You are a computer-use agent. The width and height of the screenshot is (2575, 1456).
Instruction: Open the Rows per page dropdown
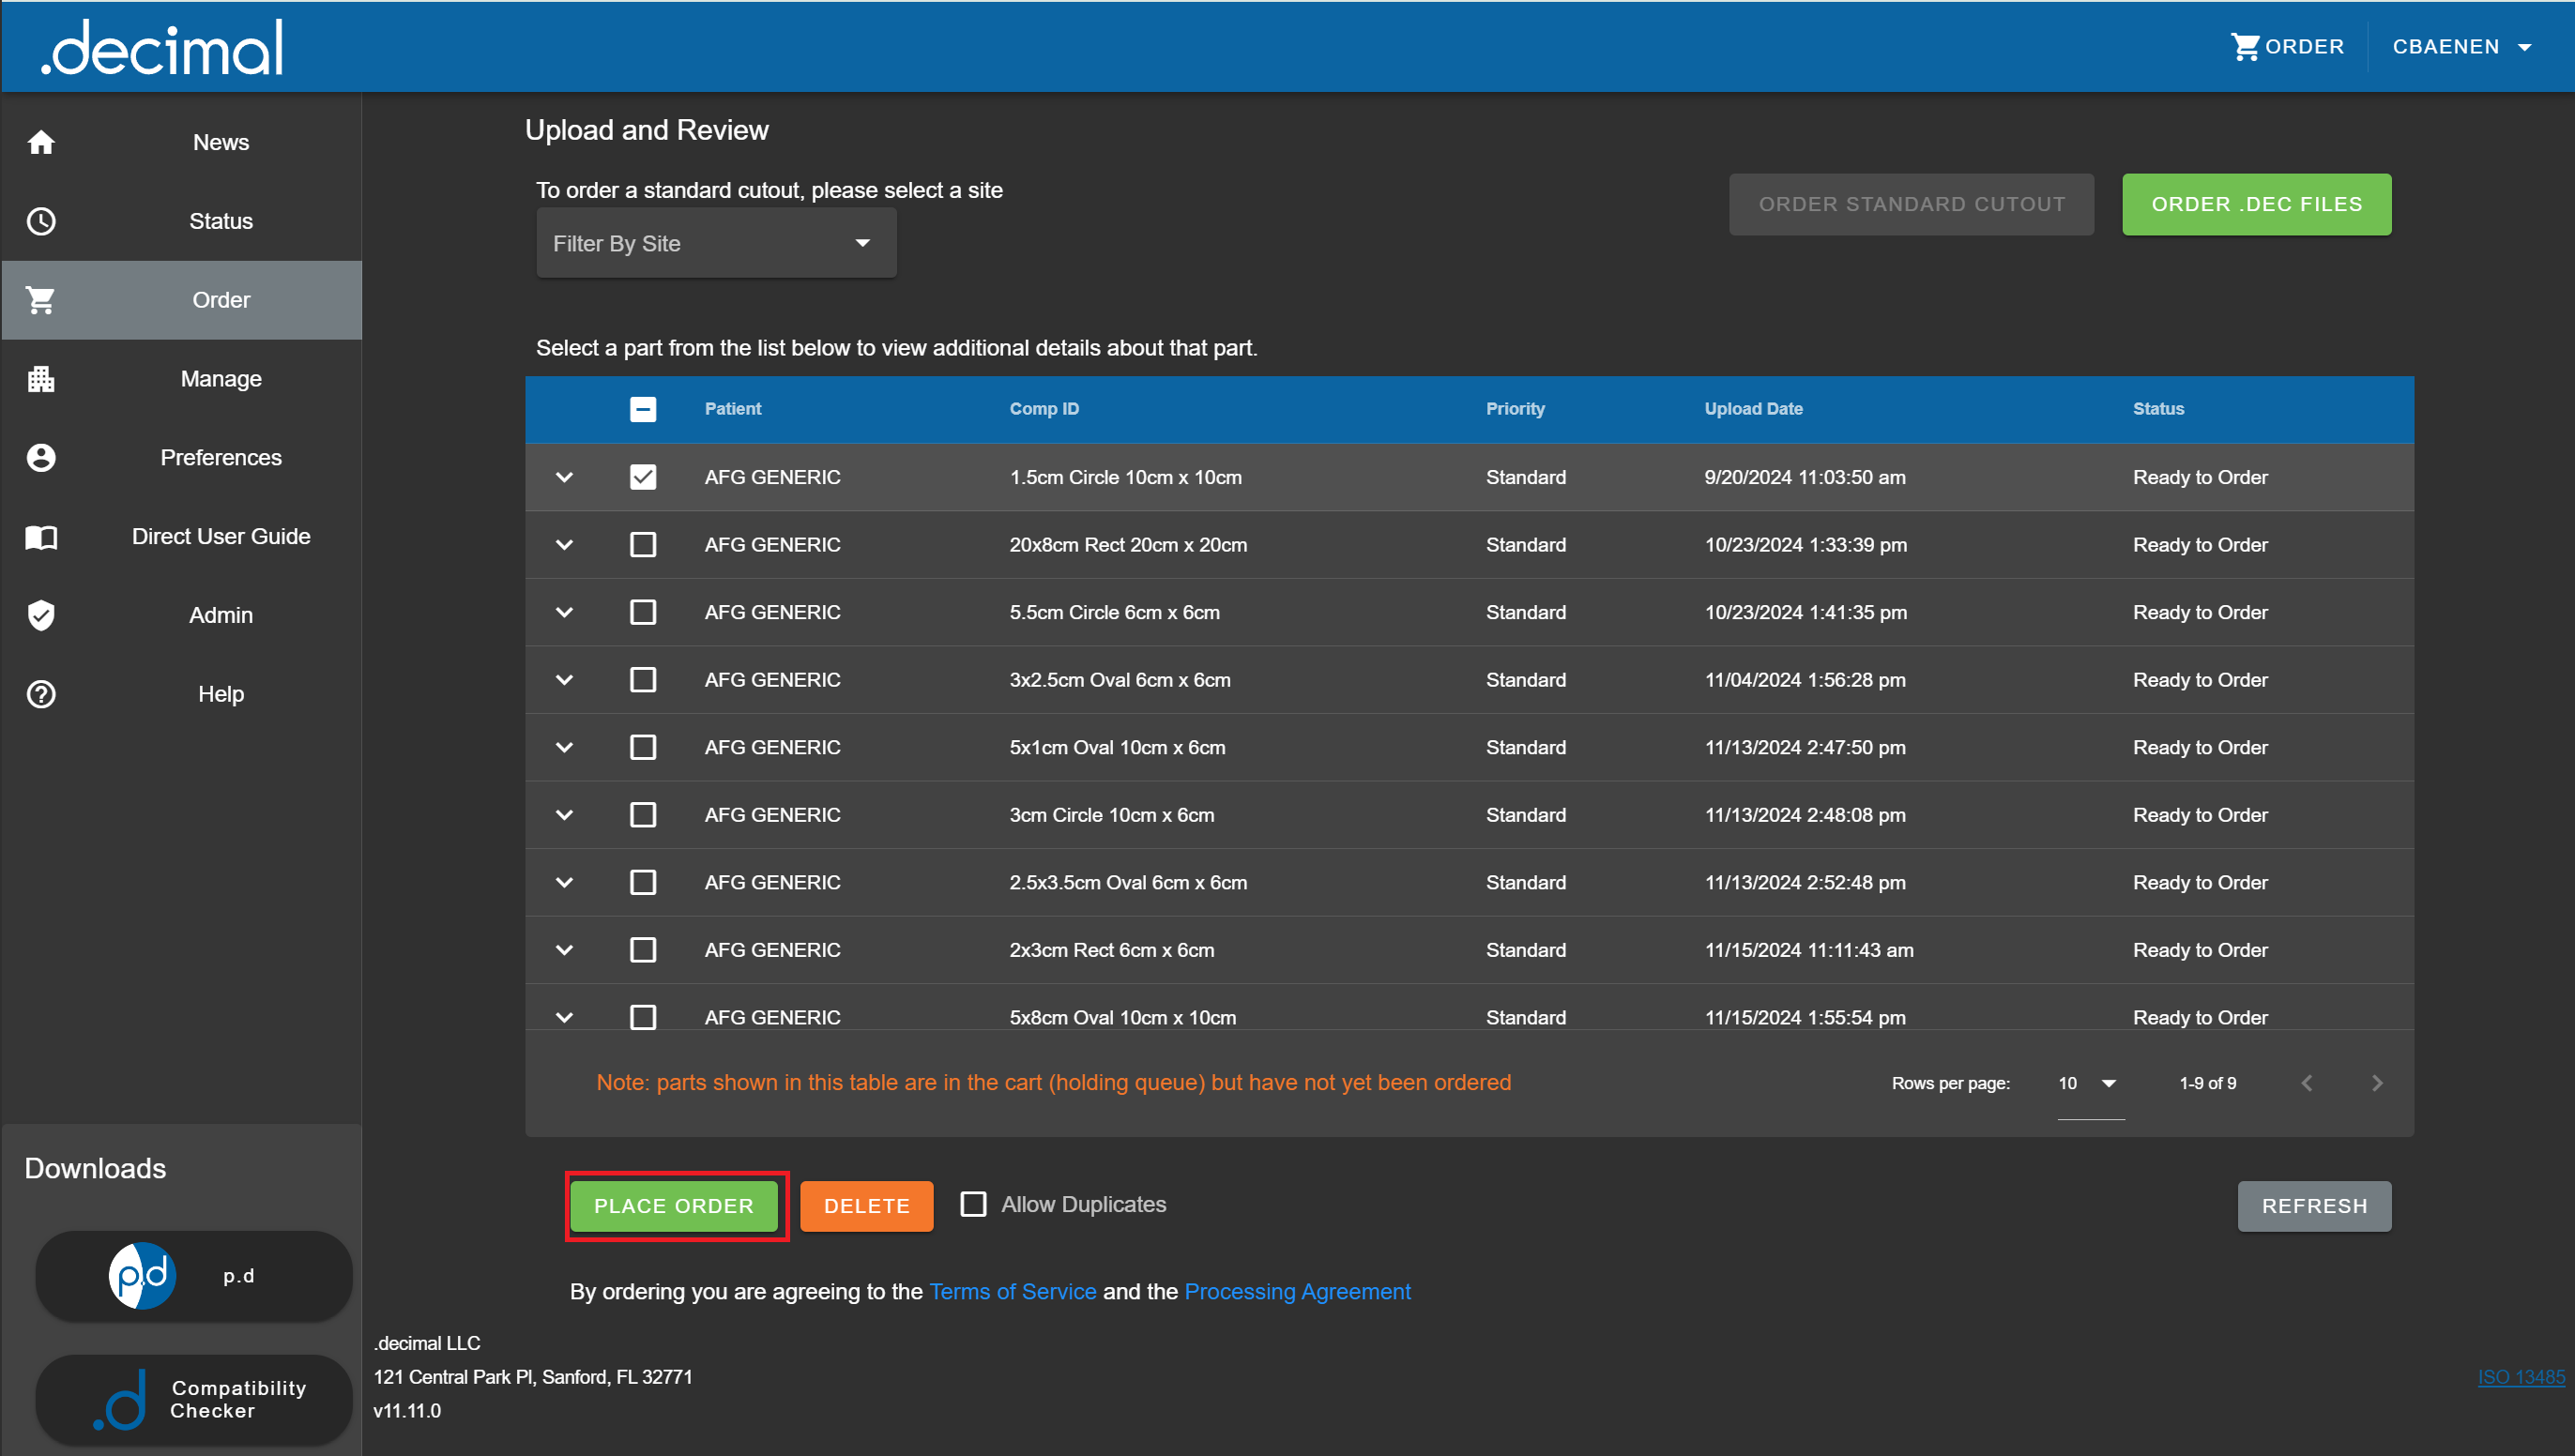2090,1083
